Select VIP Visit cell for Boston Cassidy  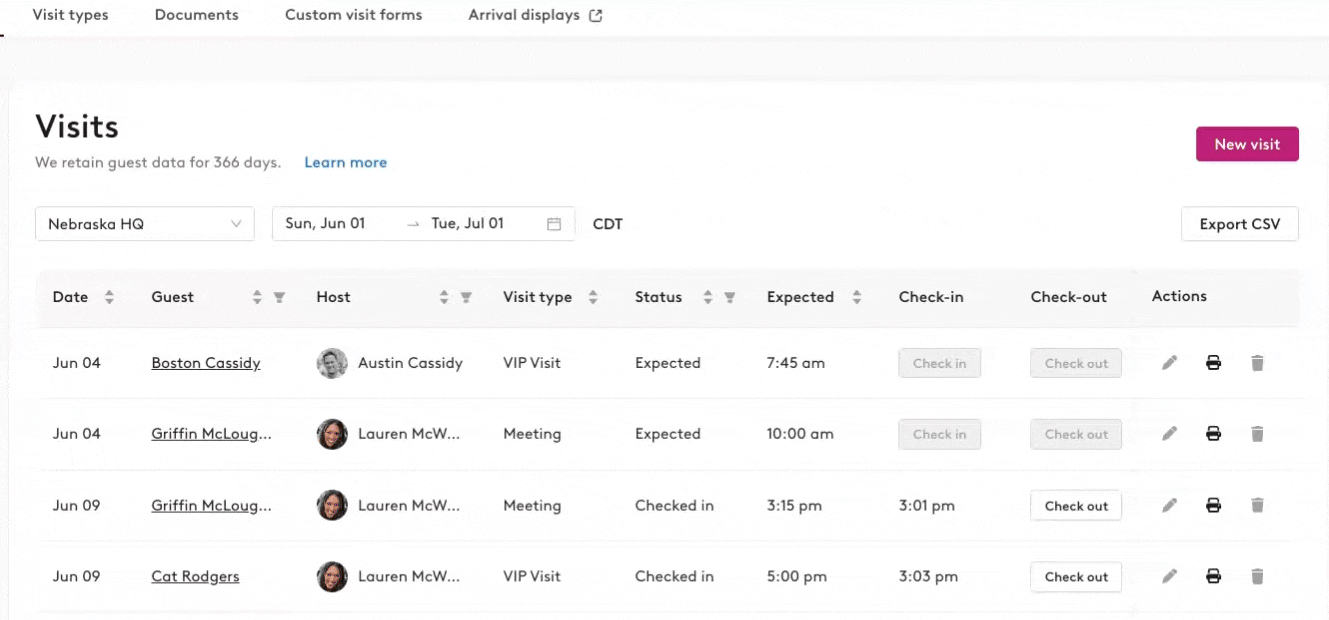coord(532,363)
